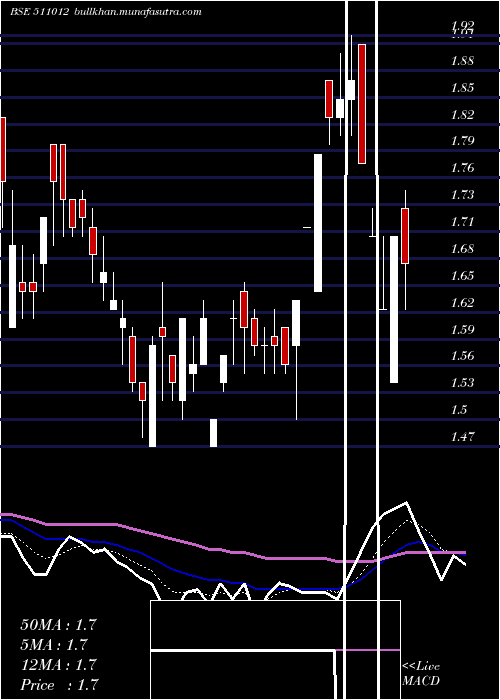Click the 1.71 price axis label
The width and height of the screenshot is (500, 700).
462,222
